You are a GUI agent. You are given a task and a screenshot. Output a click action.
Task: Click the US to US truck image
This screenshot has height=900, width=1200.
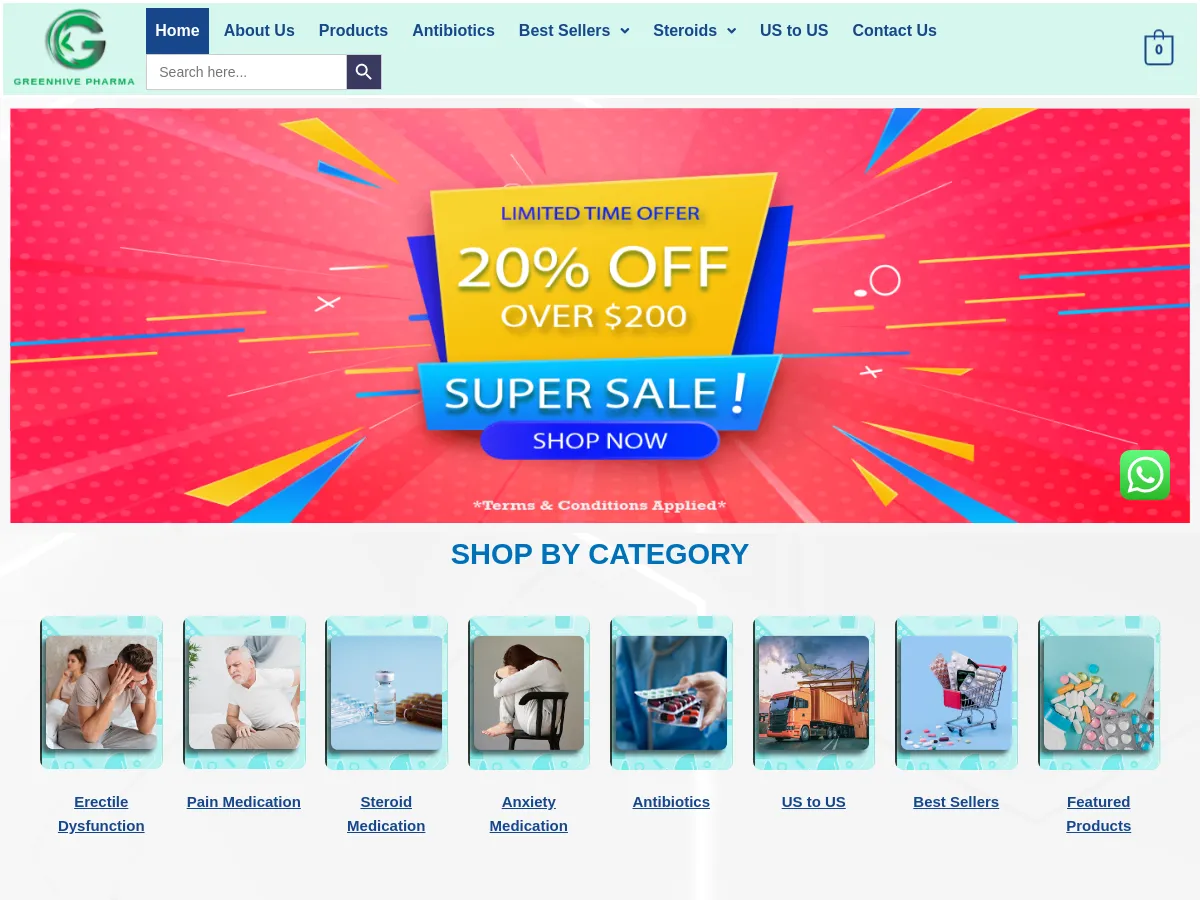(x=814, y=692)
